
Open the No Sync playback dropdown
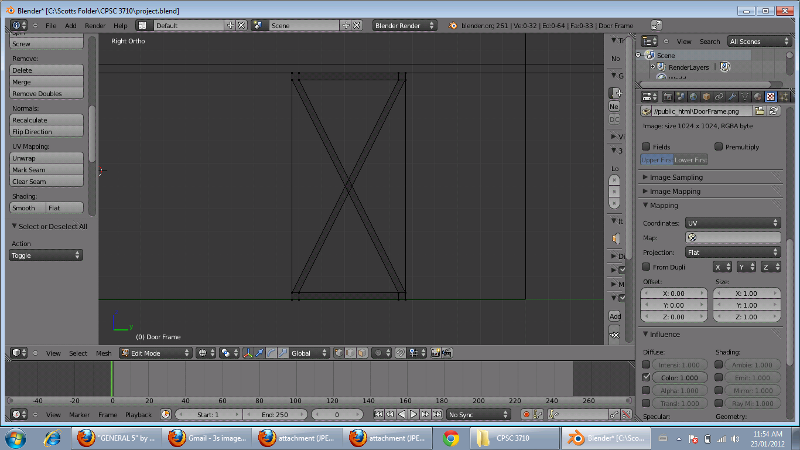click(478, 414)
